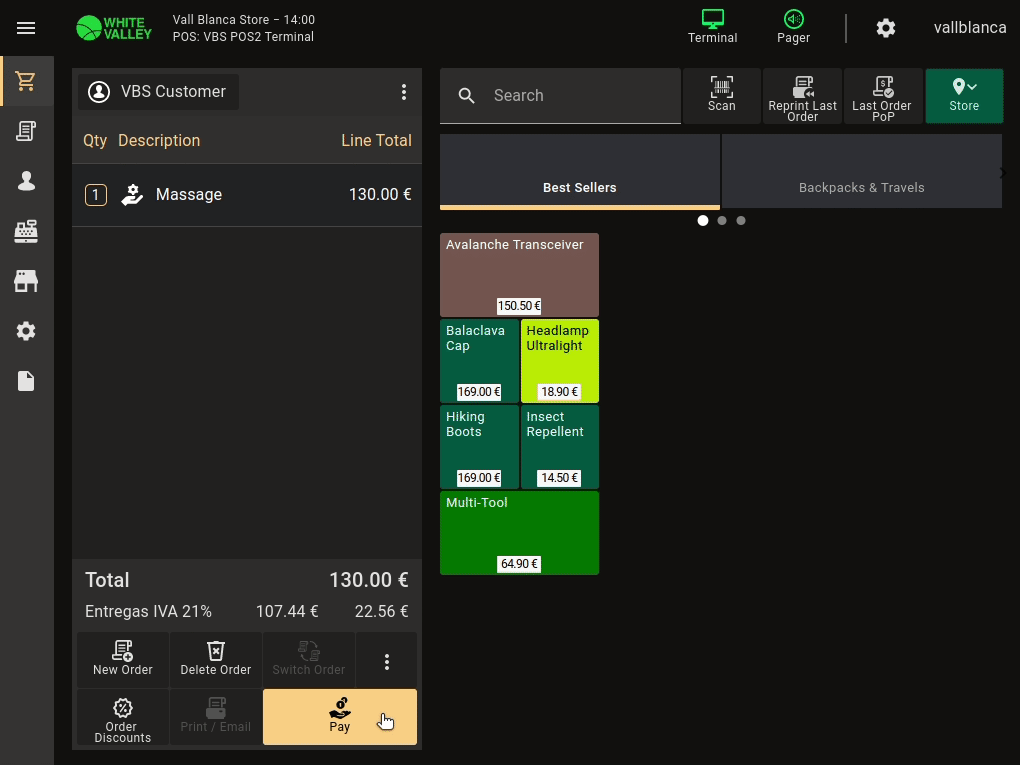The width and height of the screenshot is (1020, 765).
Task: Select the third carousel page dot
Action: [x=741, y=220]
